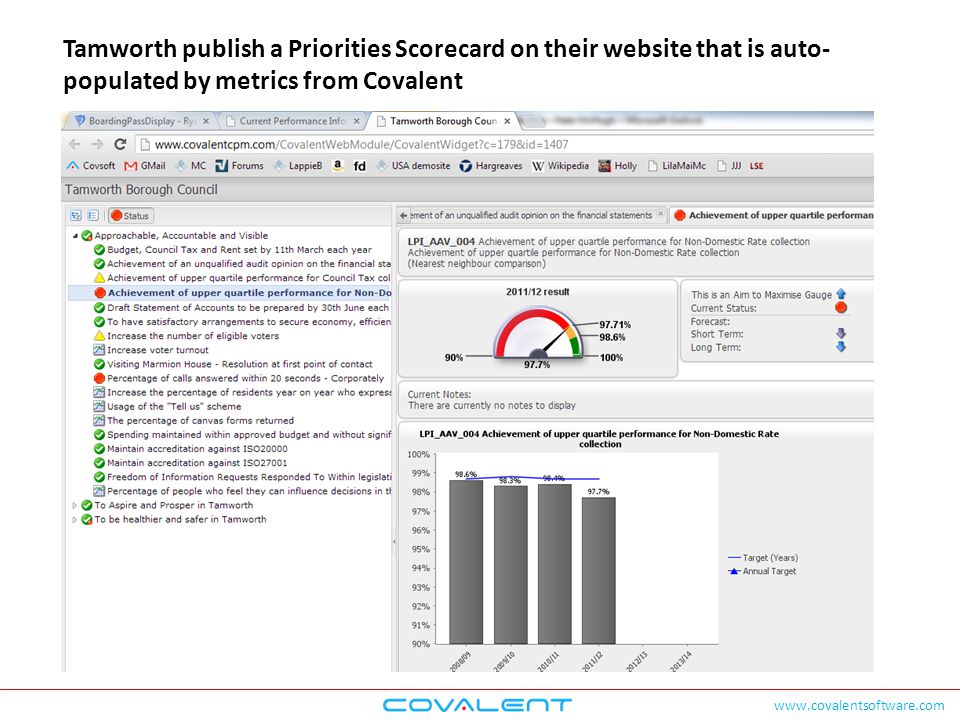Viewport: 960px width, 720px height.
Task: Click the Status filter button
Action: click(x=130, y=216)
